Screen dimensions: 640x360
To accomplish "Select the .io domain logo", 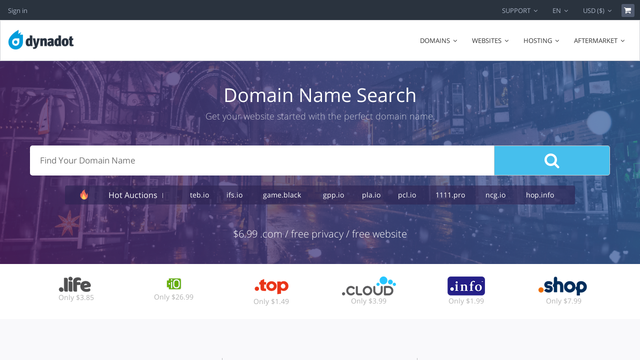I will (174, 284).
